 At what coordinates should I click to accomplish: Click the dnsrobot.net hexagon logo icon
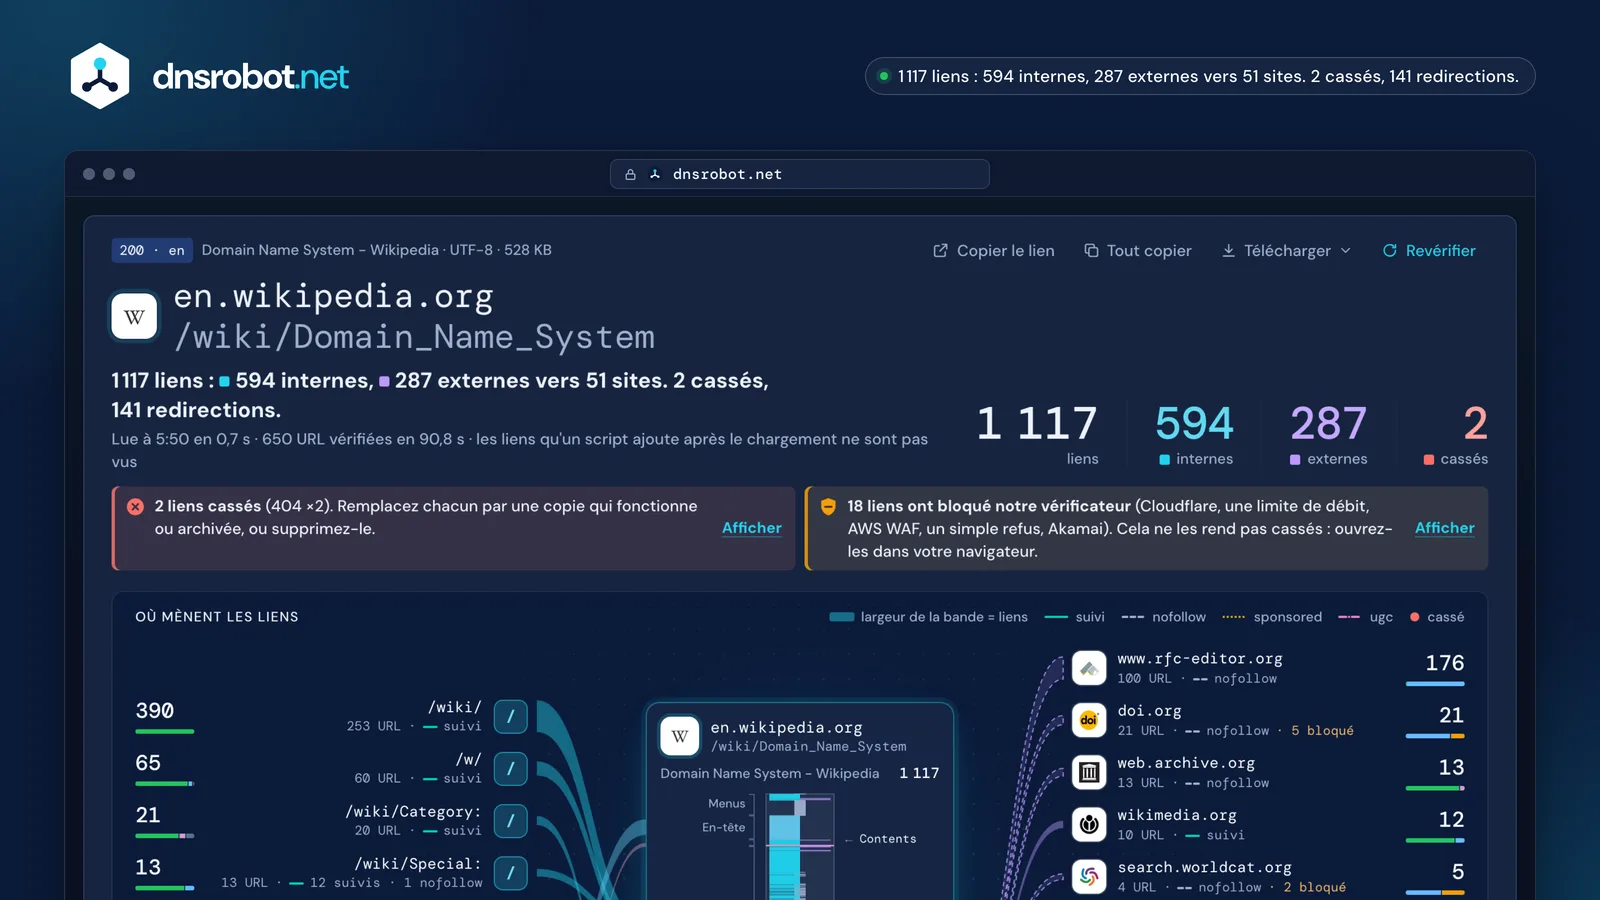[100, 76]
